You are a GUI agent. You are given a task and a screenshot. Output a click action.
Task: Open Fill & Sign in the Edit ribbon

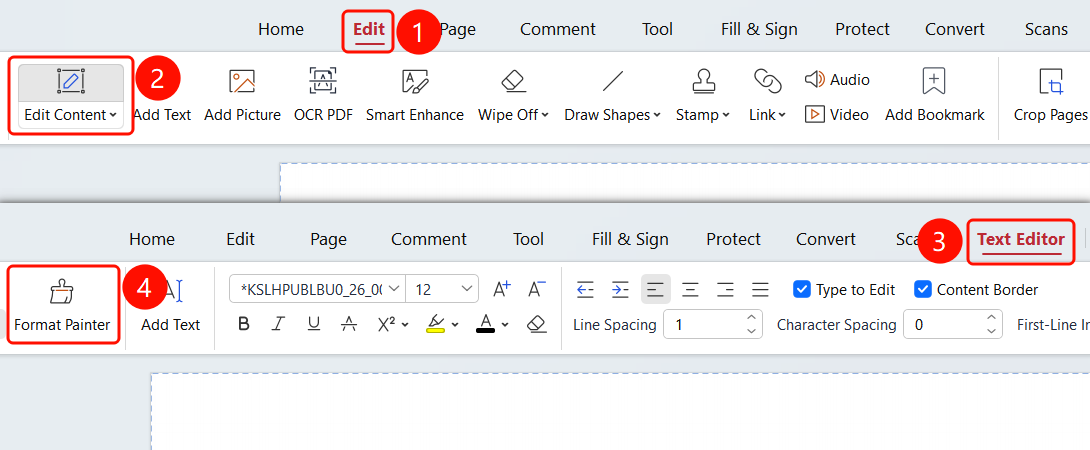click(759, 29)
